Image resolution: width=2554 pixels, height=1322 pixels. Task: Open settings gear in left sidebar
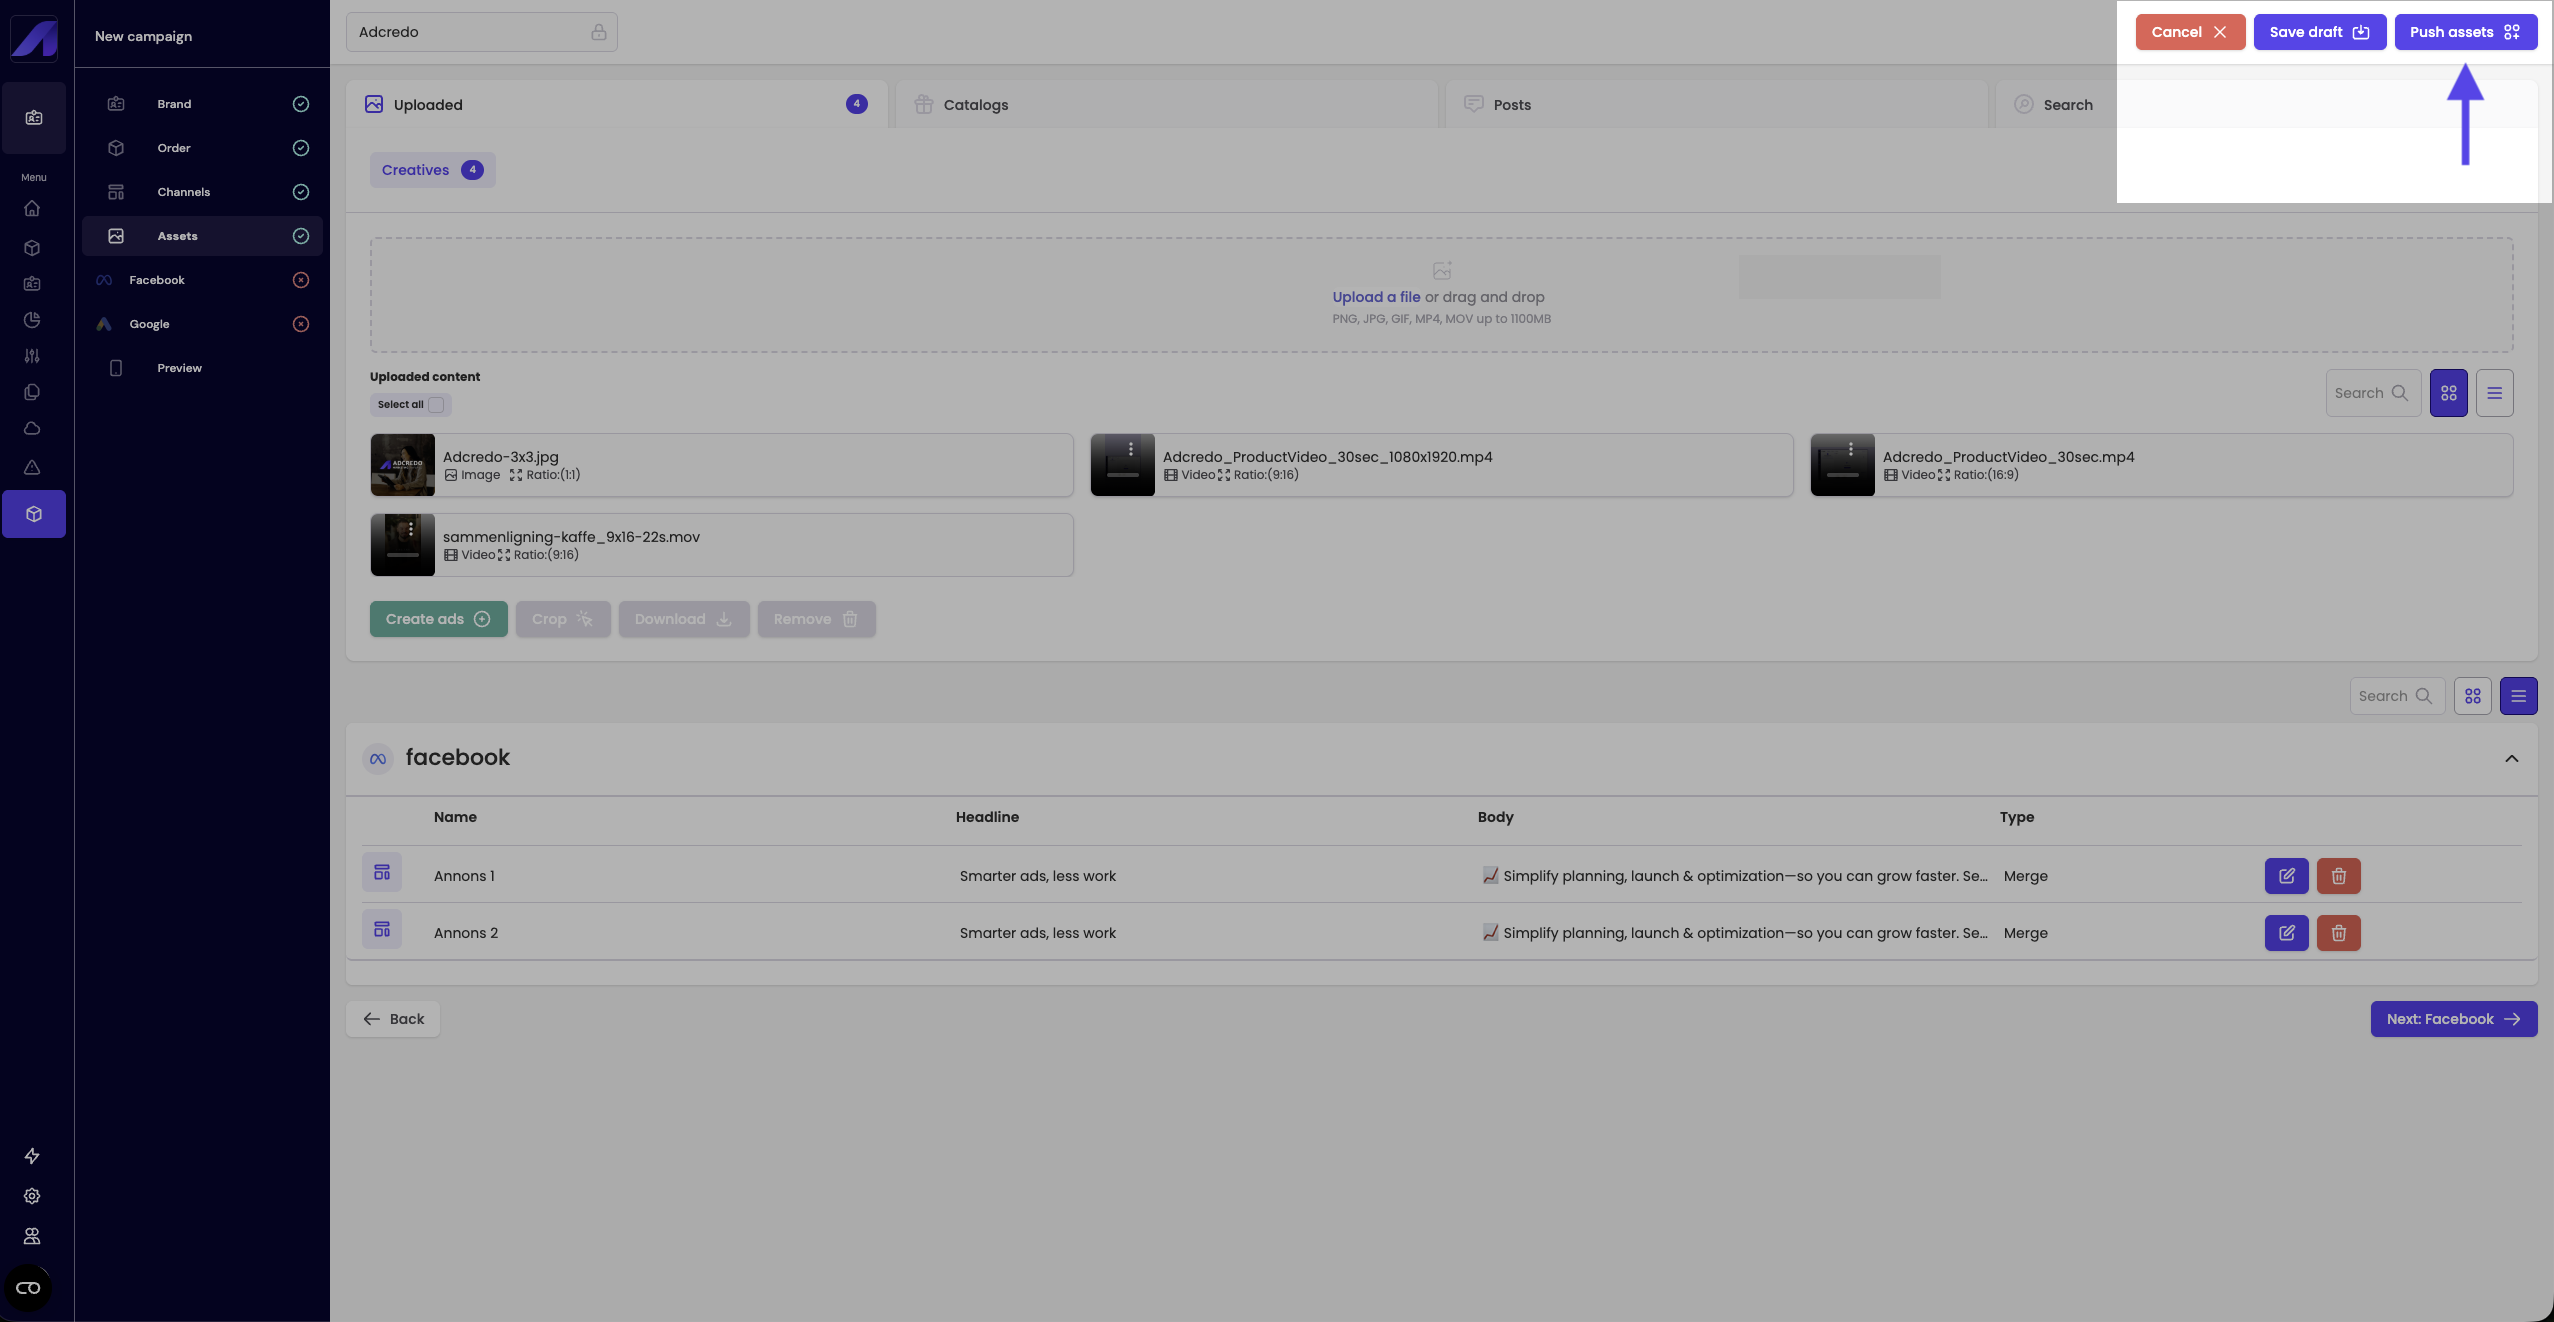(x=32, y=1196)
